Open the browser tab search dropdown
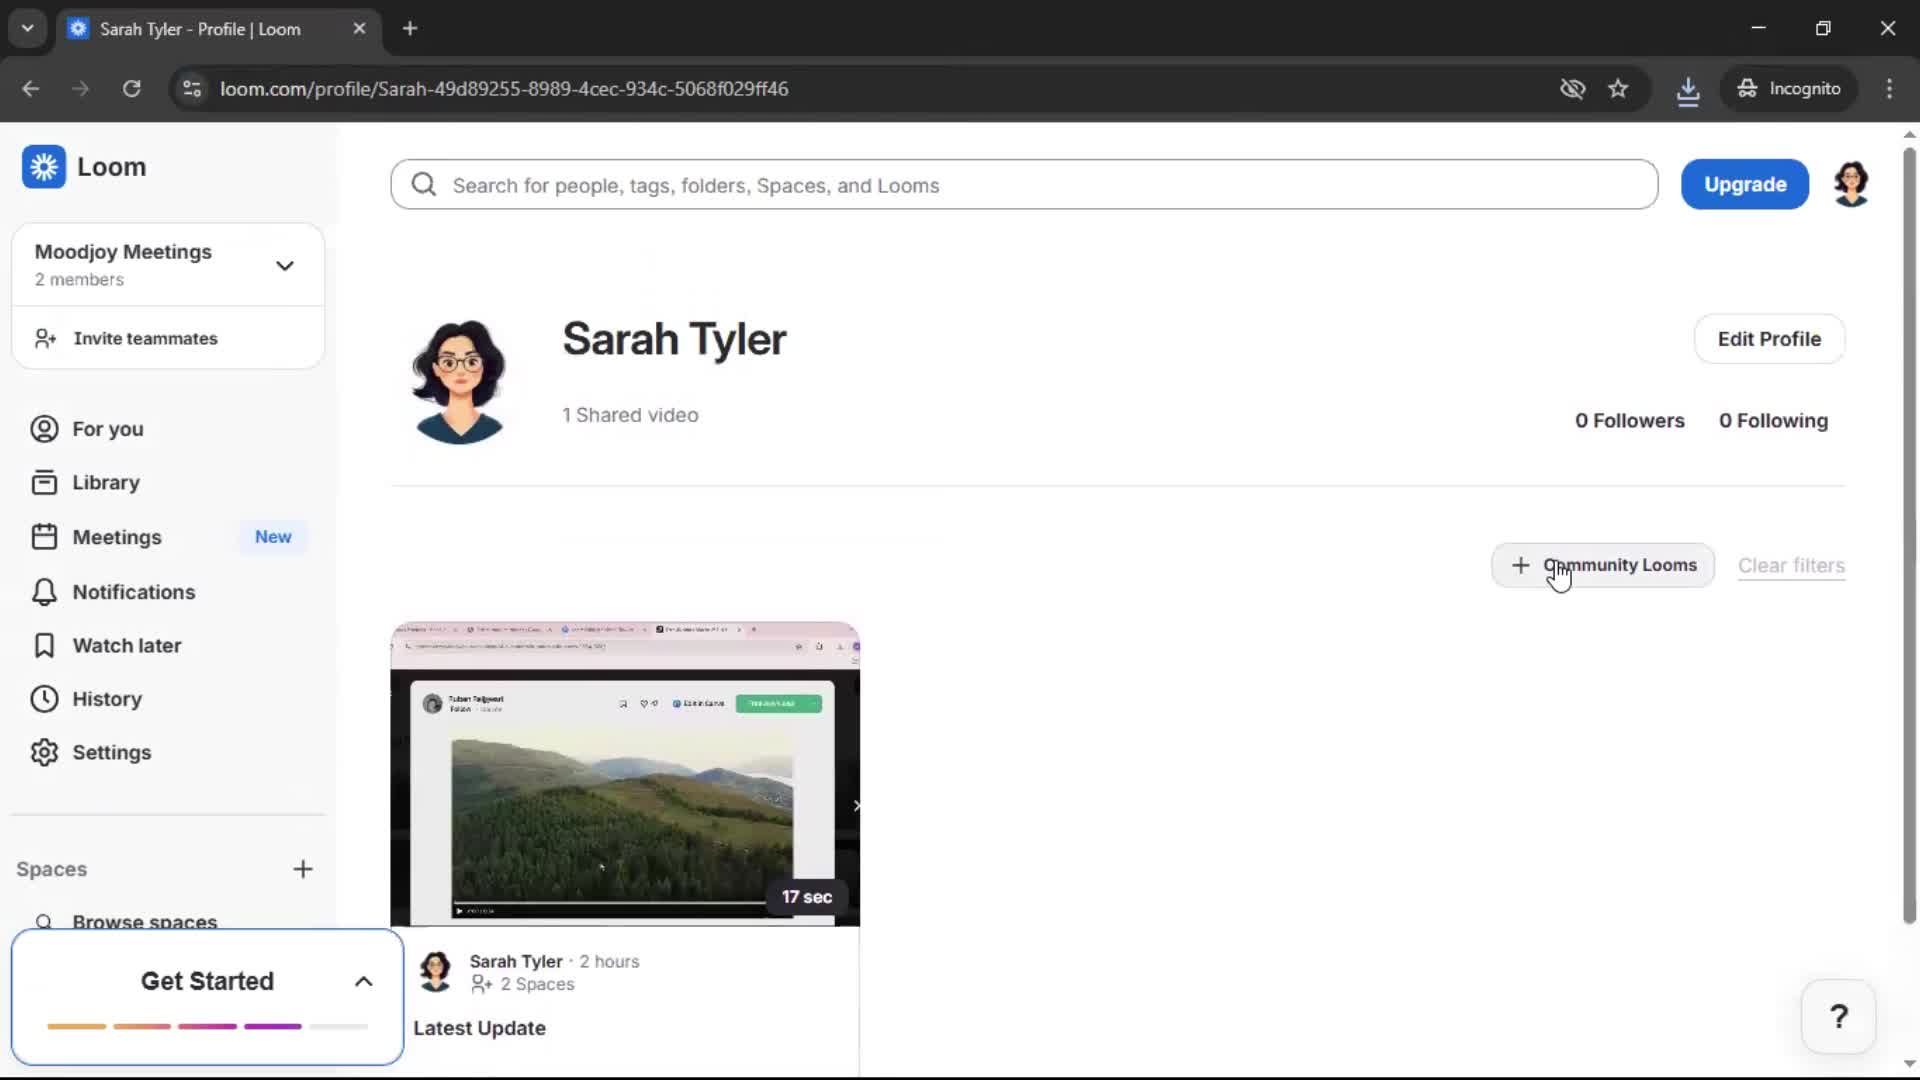The width and height of the screenshot is (1920, 1080). point(27,28)
